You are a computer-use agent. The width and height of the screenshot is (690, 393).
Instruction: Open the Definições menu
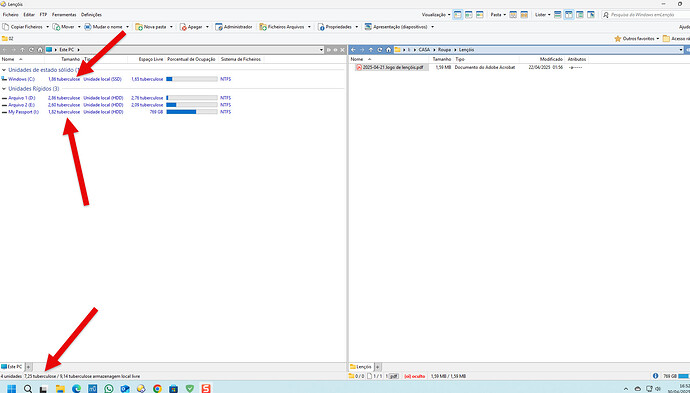pyautogui.click(x=91, y=15)
